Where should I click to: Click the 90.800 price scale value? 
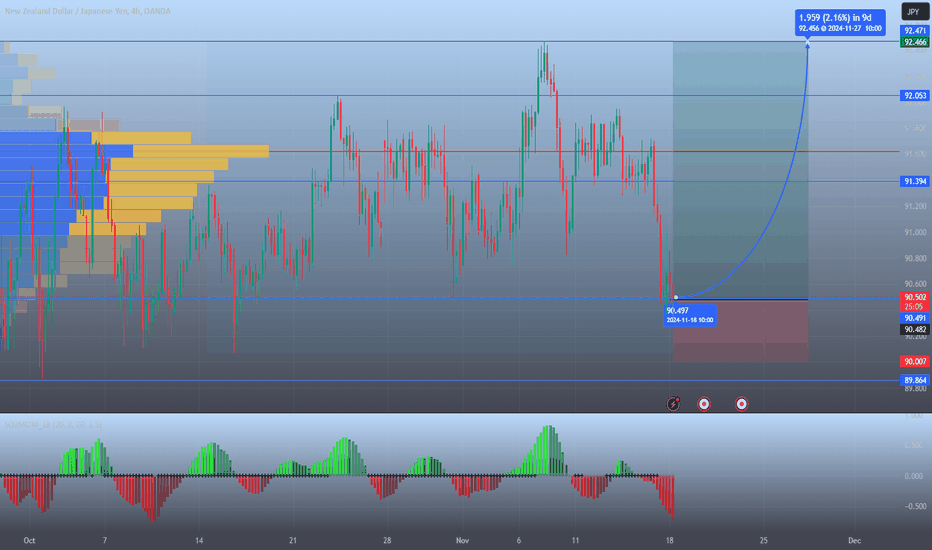point(915,259)
